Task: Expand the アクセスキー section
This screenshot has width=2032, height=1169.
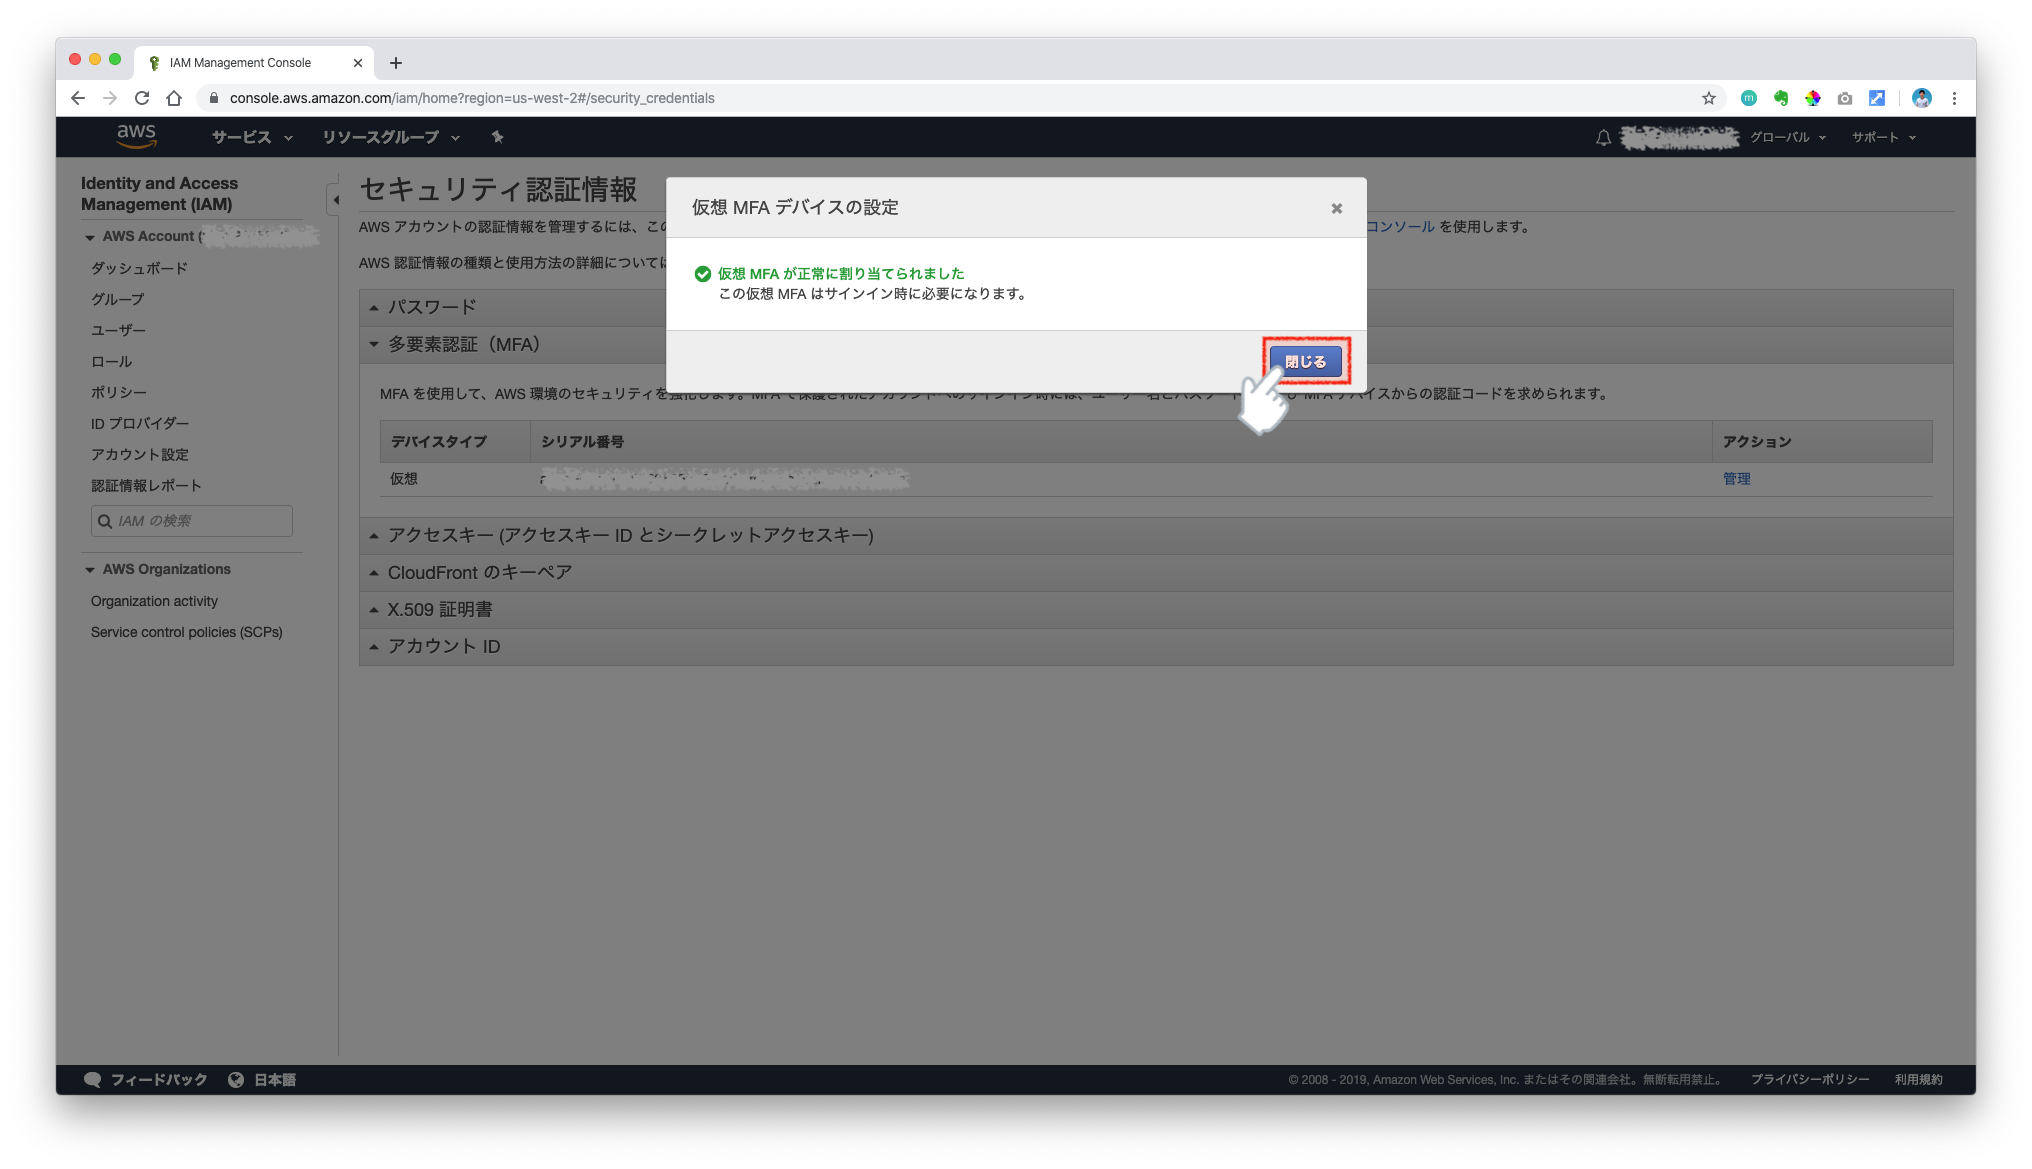Action: point(630,535)
